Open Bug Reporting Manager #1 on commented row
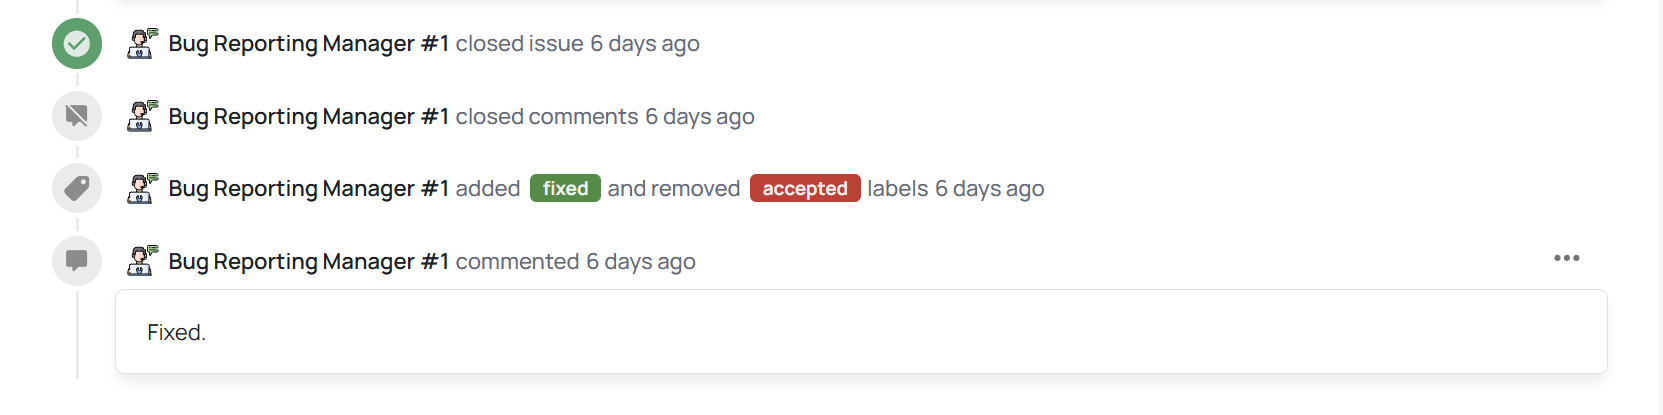This screenshot has width=1663, height=415. tap(309, 262)
